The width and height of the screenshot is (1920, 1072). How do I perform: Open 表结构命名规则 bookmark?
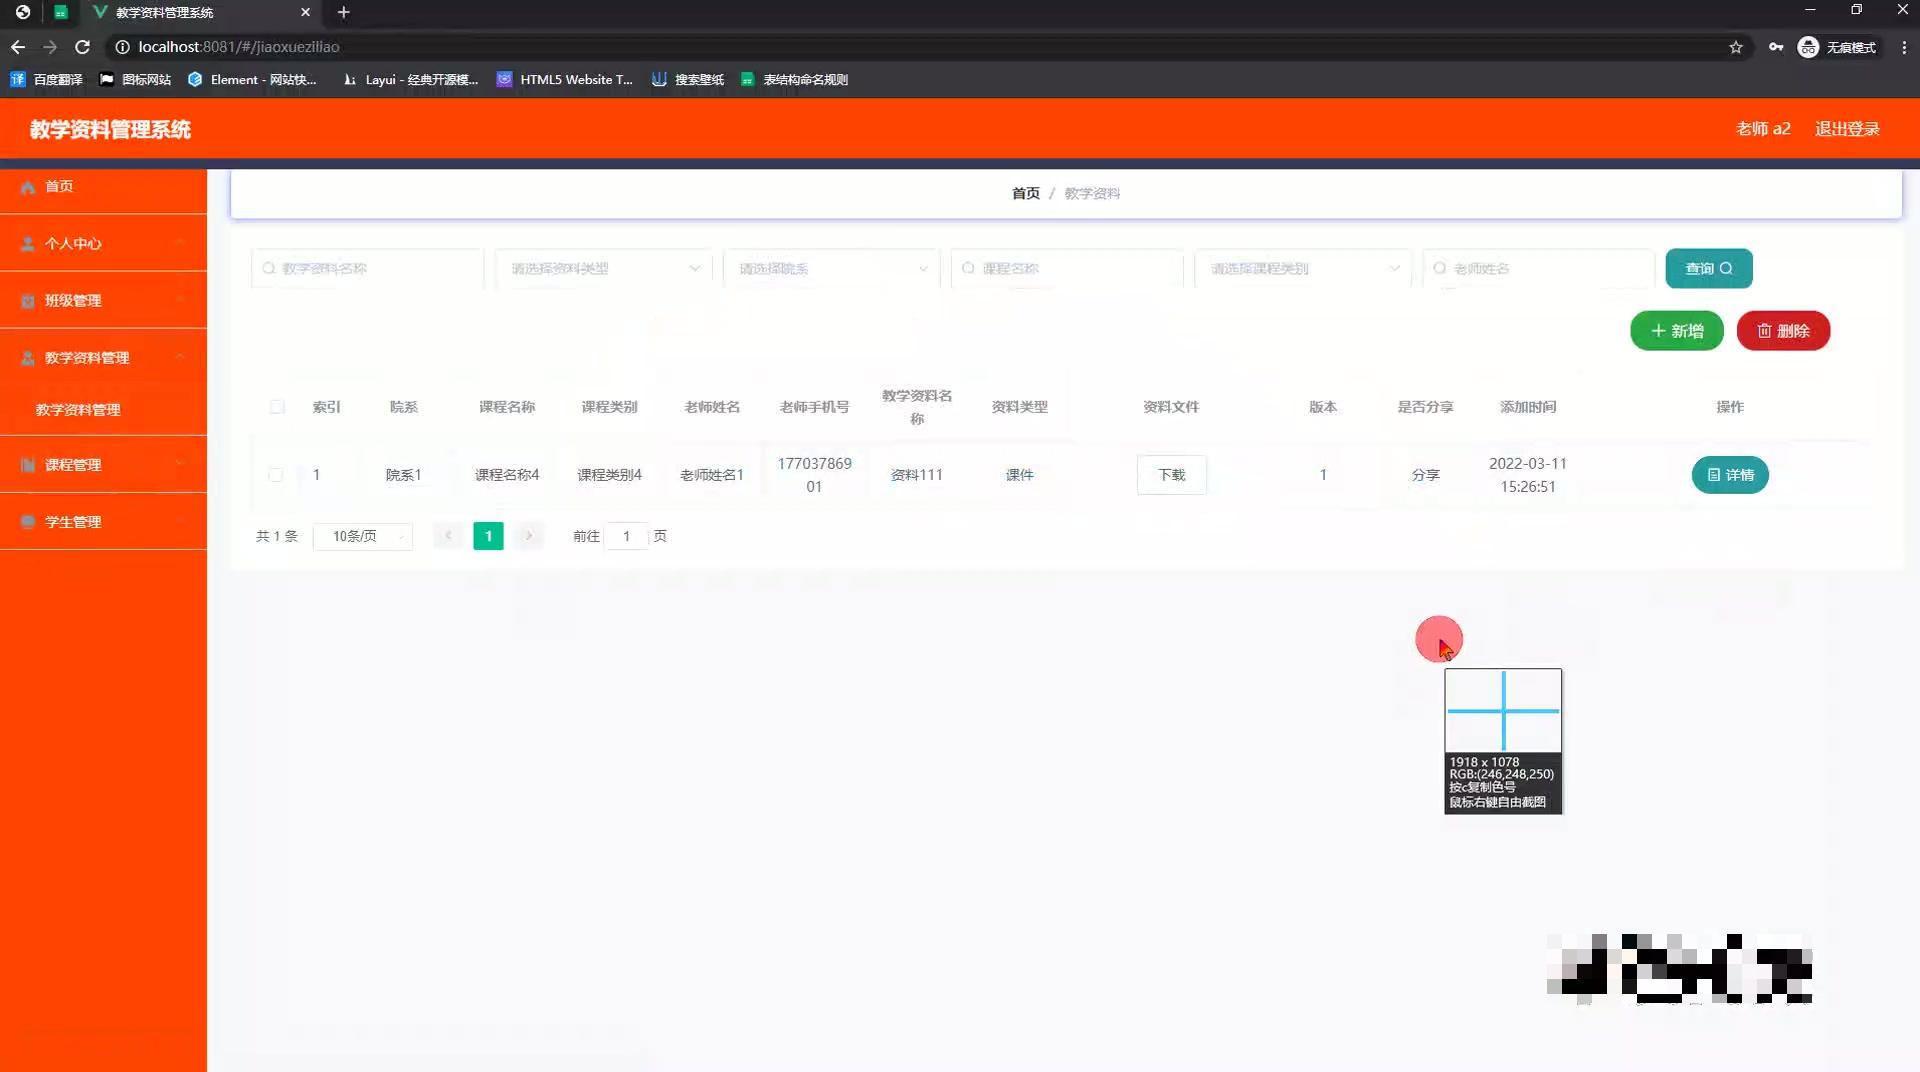coord(794,79)
